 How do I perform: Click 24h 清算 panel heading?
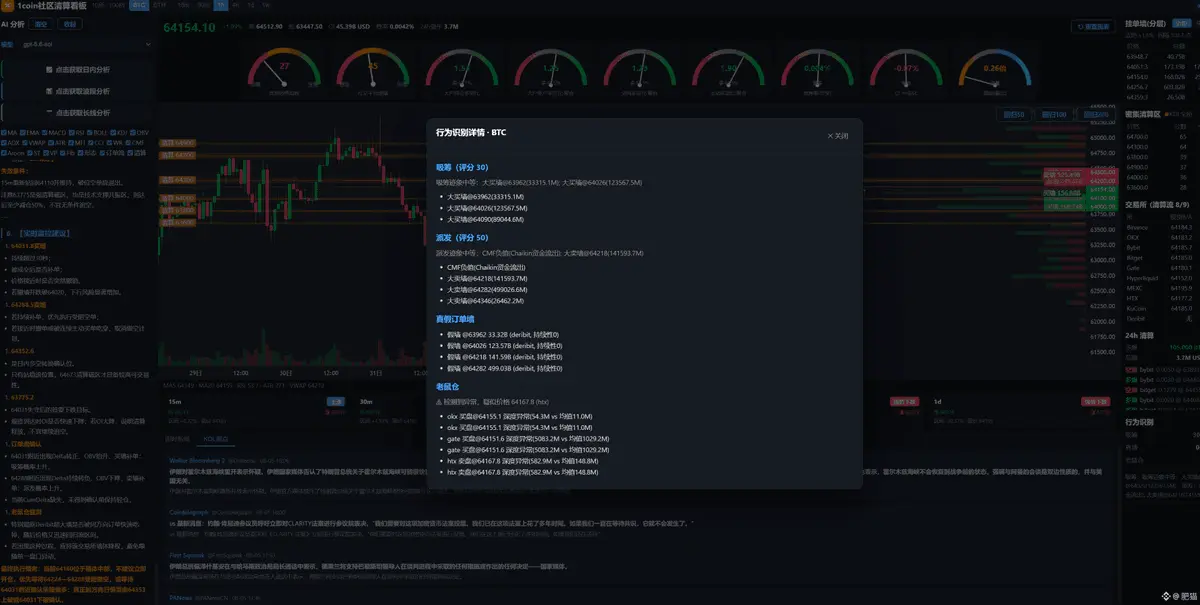tap(1141, 334)
